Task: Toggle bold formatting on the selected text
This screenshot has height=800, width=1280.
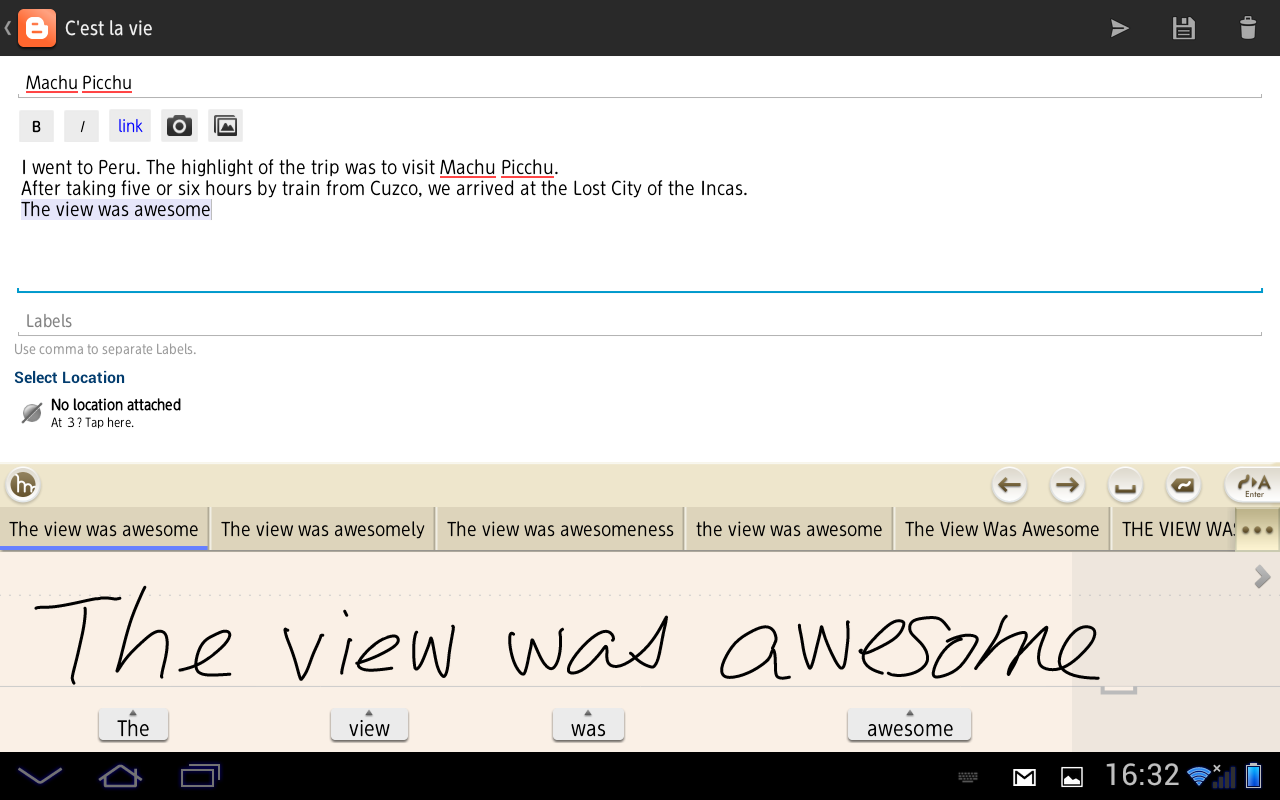Action: point(36,125)
